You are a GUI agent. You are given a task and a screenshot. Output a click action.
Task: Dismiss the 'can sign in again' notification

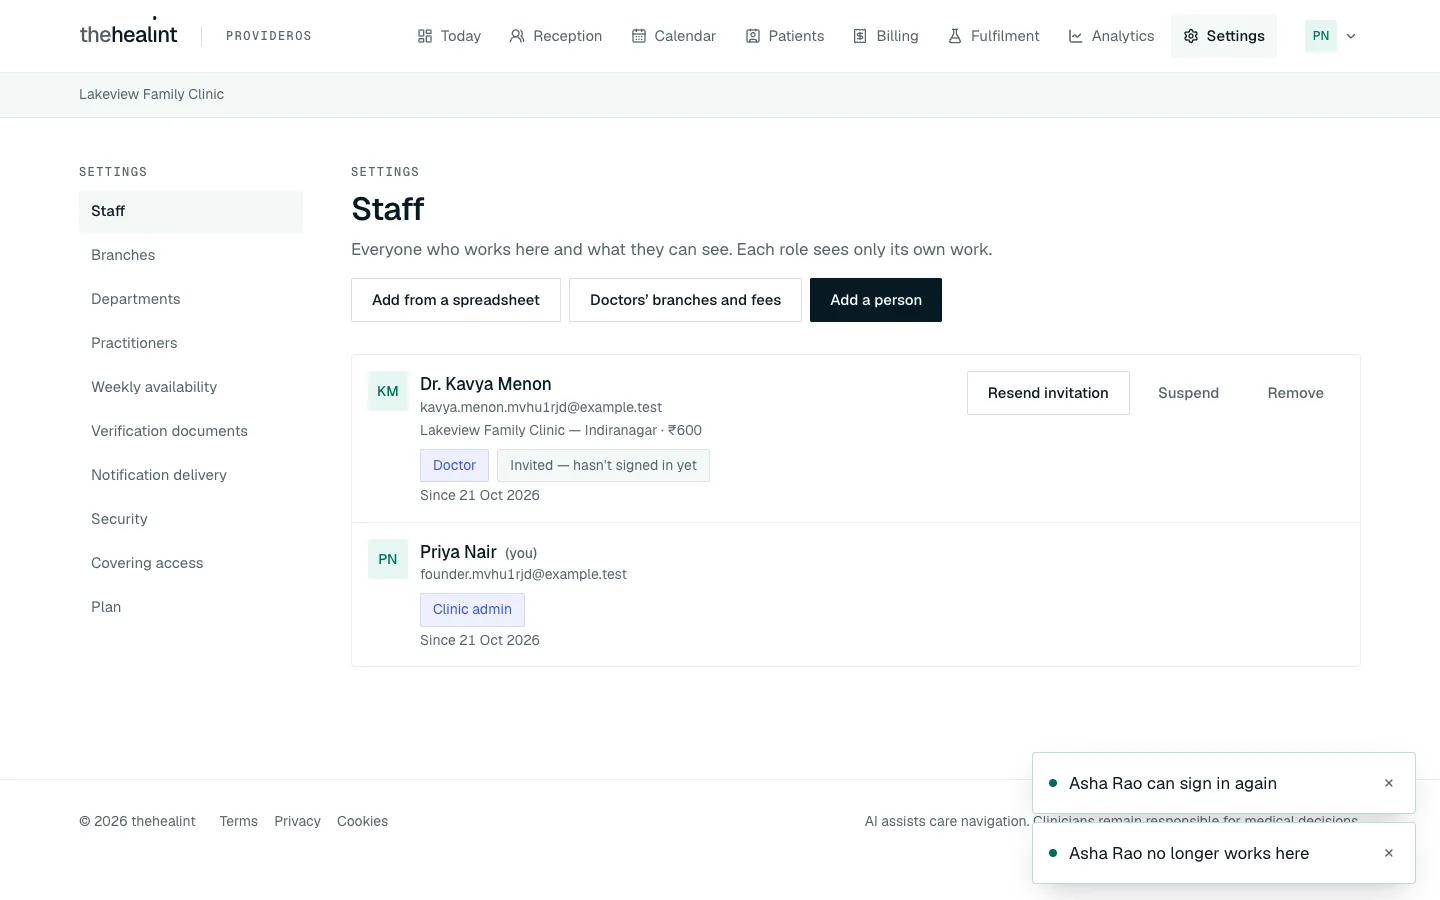[x=1389, y=783]
